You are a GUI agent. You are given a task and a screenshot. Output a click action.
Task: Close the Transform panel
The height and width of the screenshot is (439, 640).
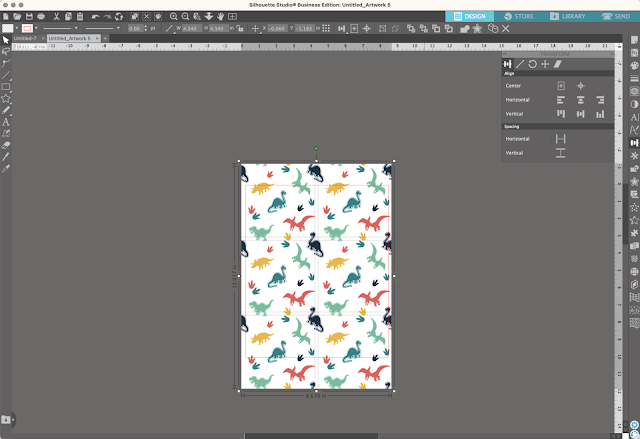(x=611, y=54)
